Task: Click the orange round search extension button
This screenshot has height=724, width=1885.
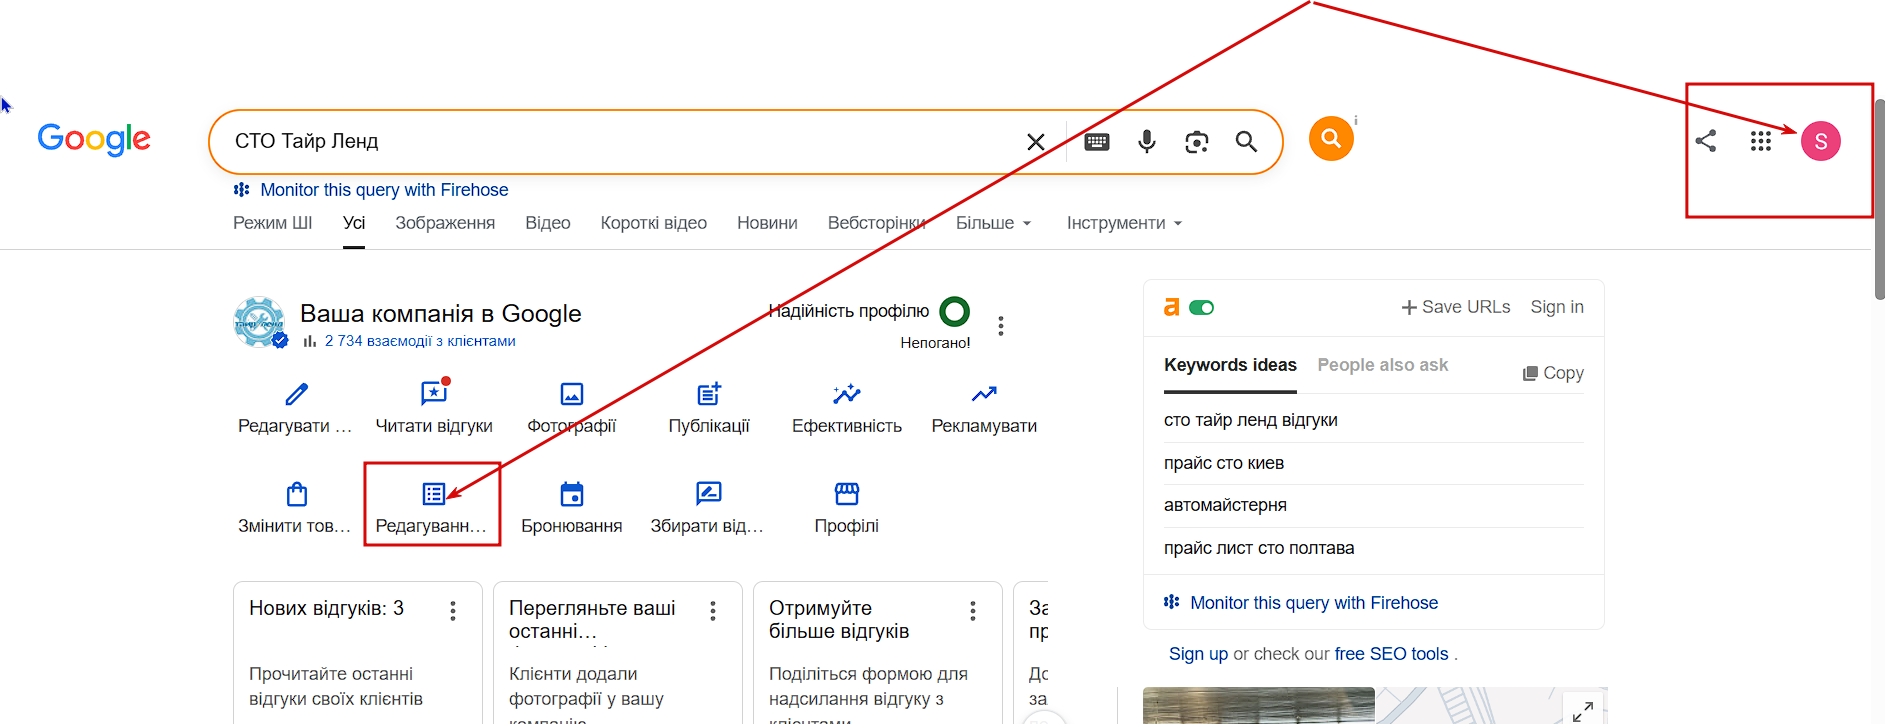Action: tap(1331, 138)
